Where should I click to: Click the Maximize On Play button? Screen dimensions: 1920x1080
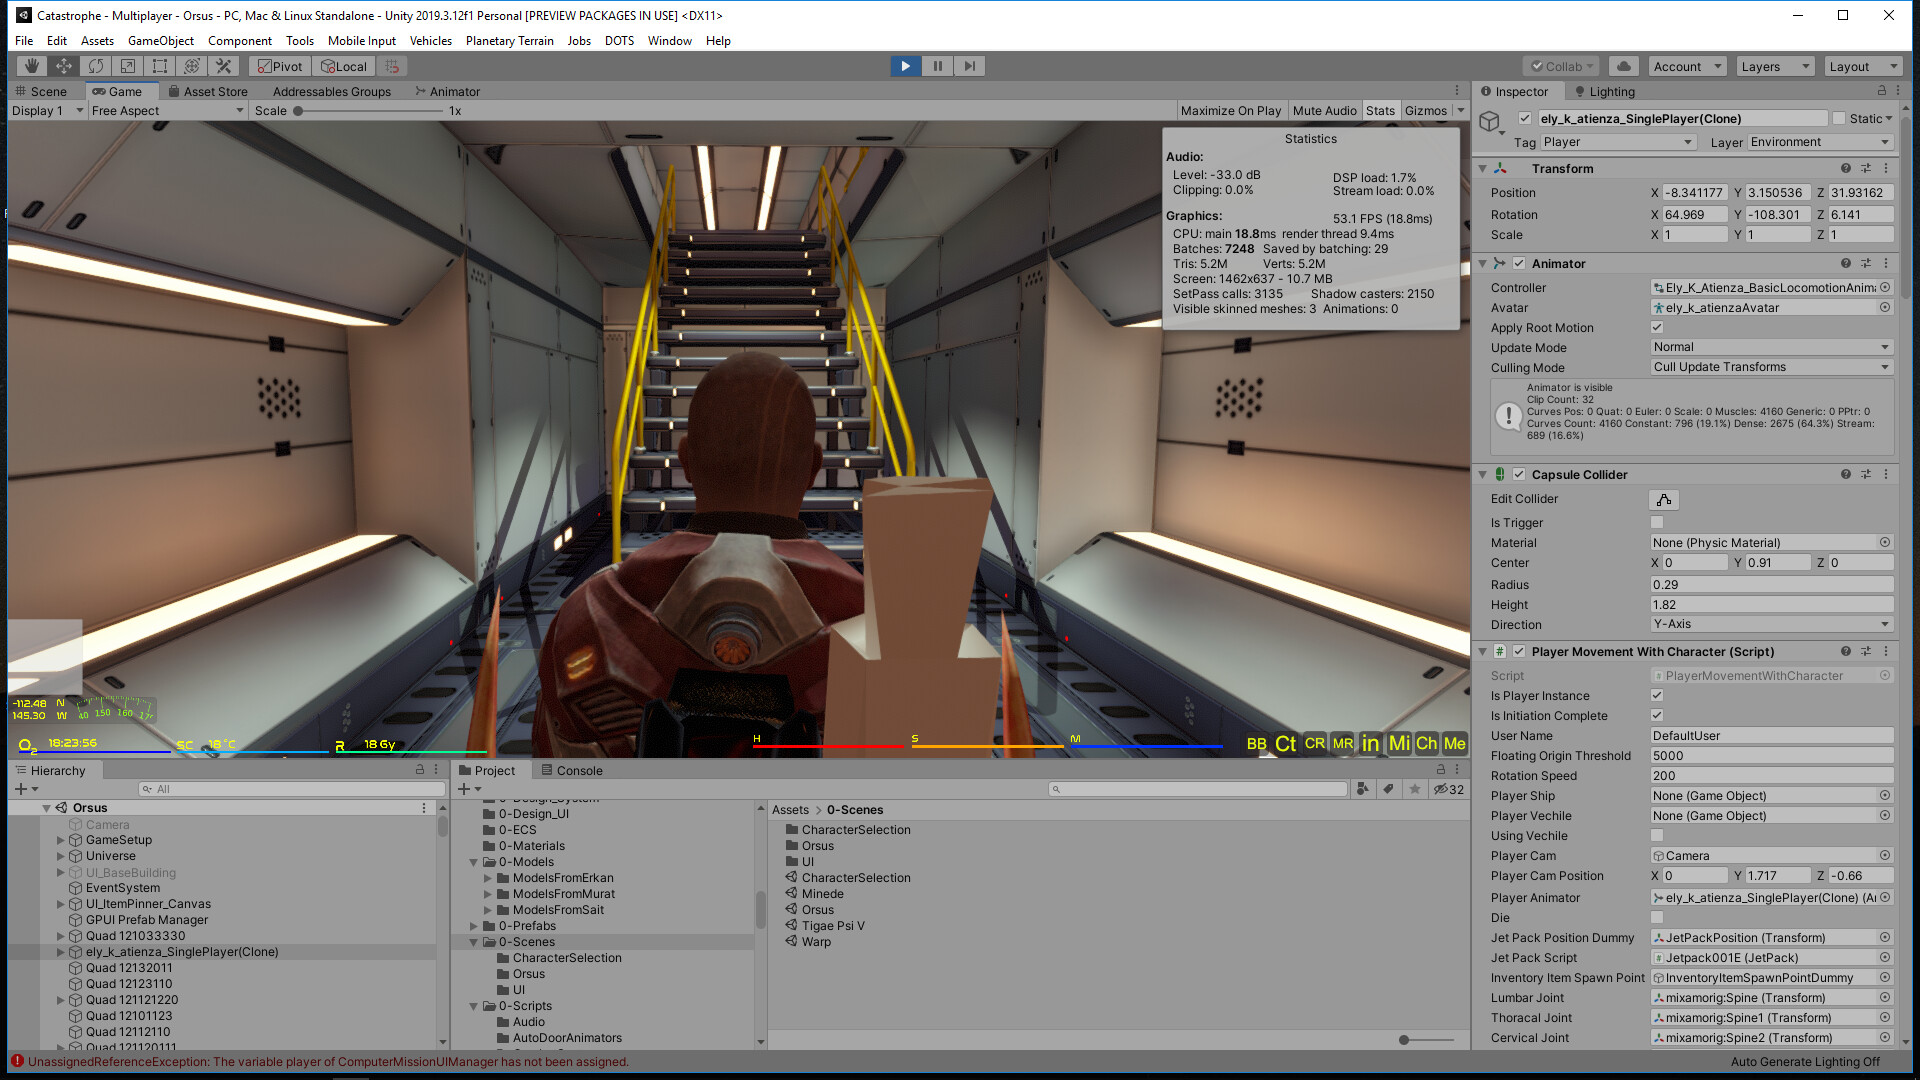pyautogui.click(x=1231, y=110)
